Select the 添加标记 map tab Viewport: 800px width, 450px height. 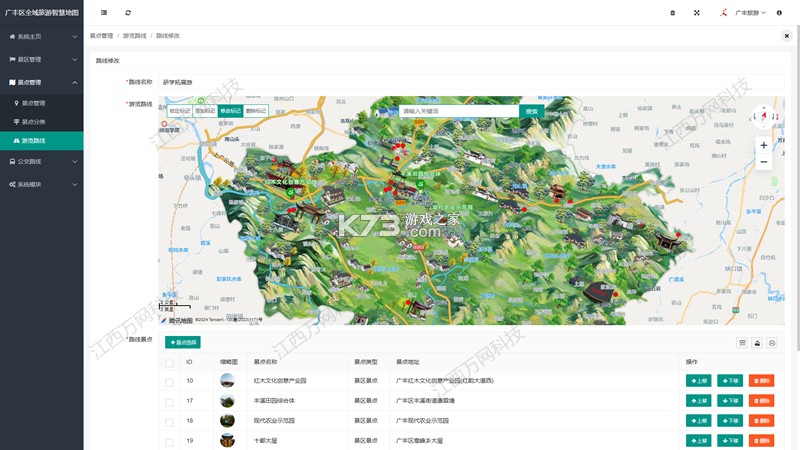point(205,111)
